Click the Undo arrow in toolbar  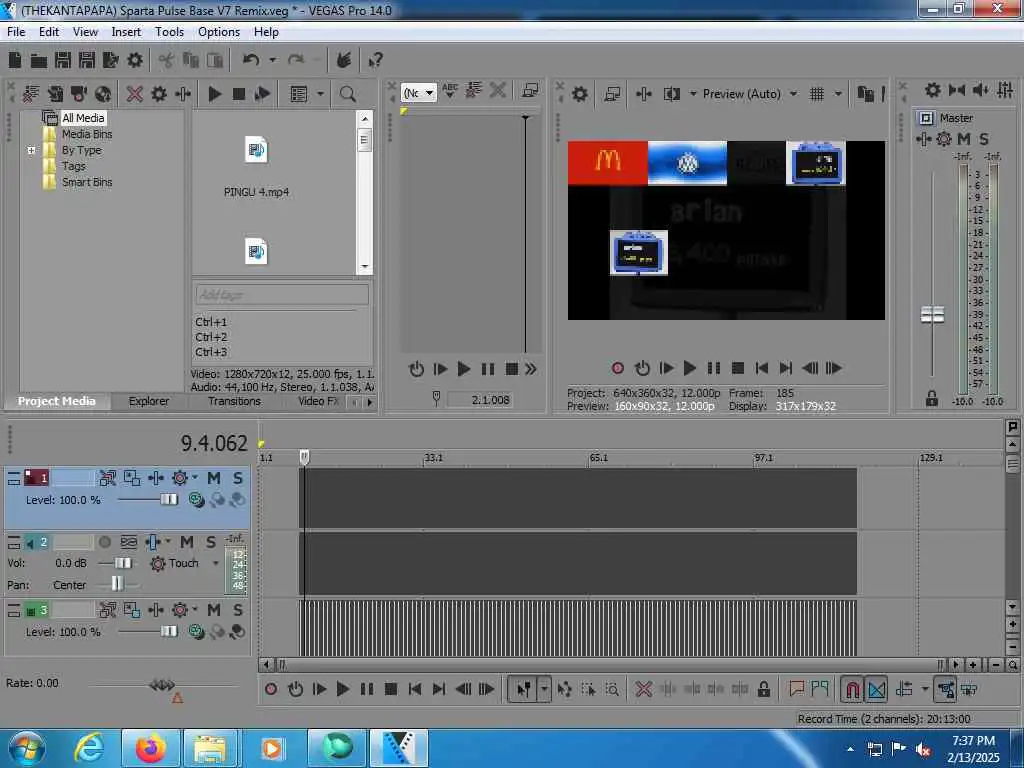point(251,60)
